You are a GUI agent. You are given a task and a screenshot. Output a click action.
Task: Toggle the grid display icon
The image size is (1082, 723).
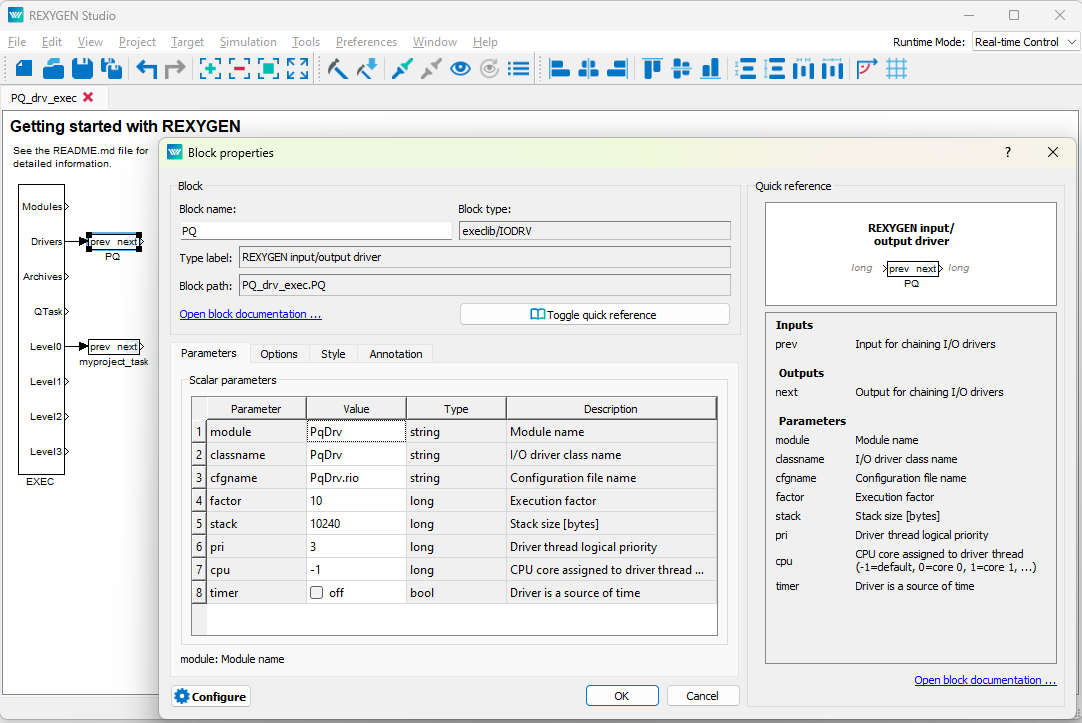[896, 68]
